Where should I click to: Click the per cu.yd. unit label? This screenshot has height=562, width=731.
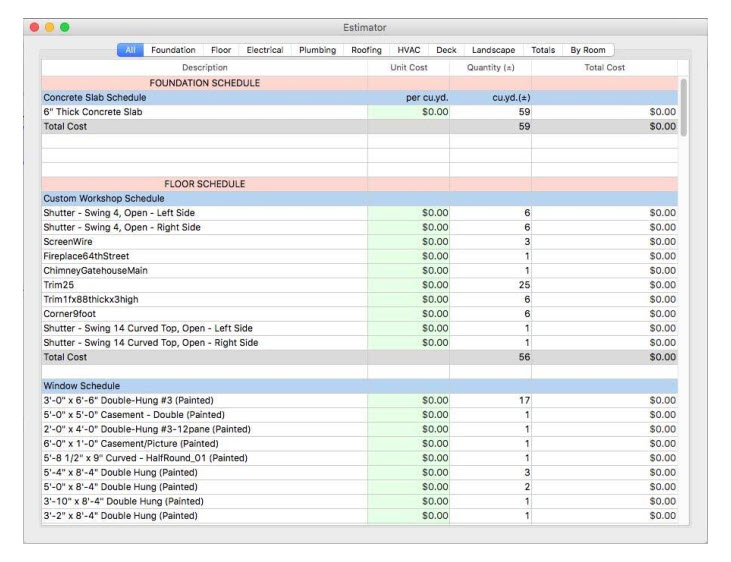point(427,98)
